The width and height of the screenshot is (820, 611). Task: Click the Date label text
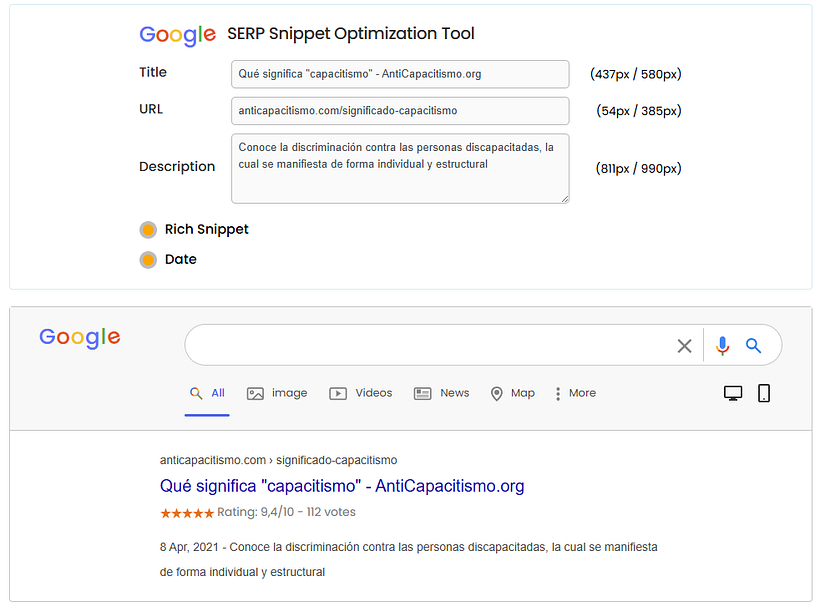[181, 259]
